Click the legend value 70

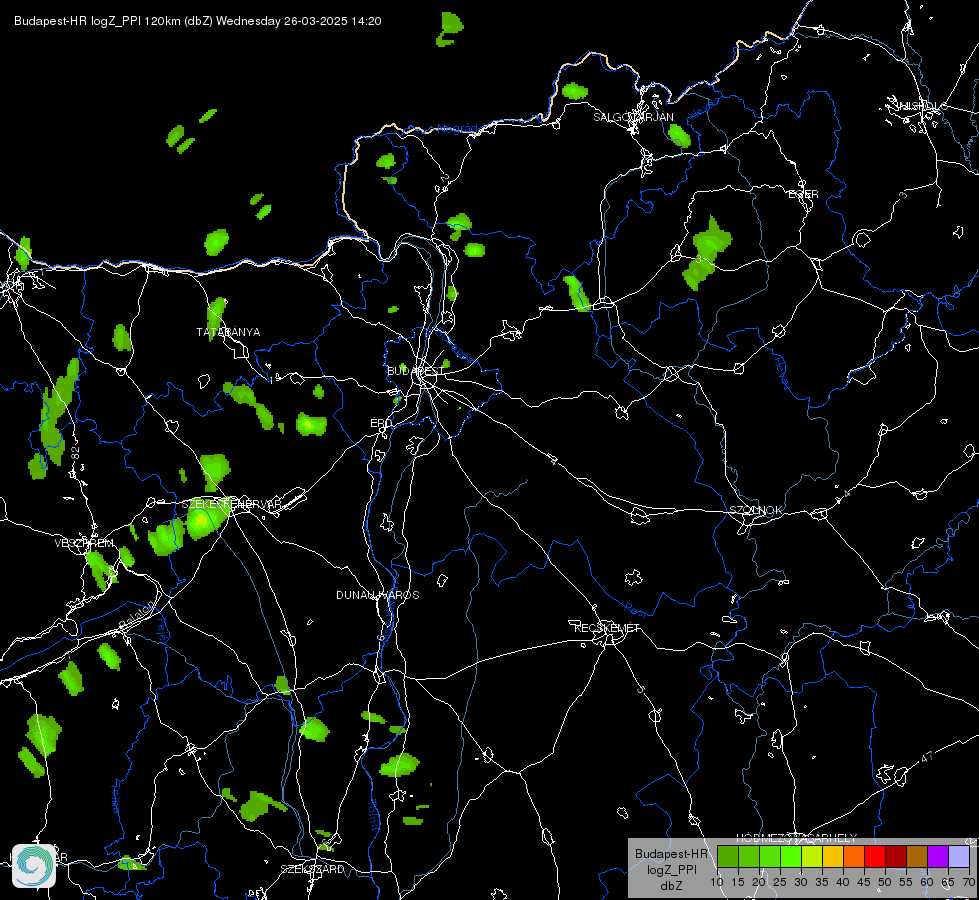968,882
